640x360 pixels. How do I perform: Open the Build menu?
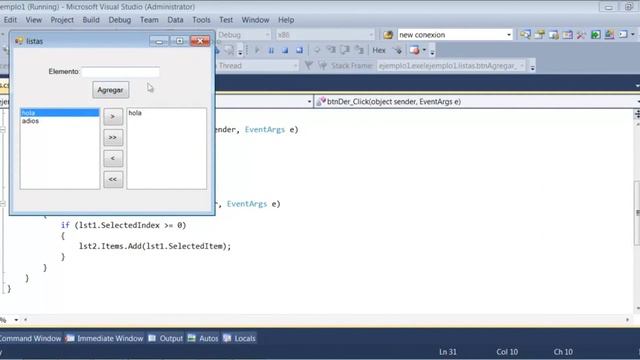tap(91, 20)
